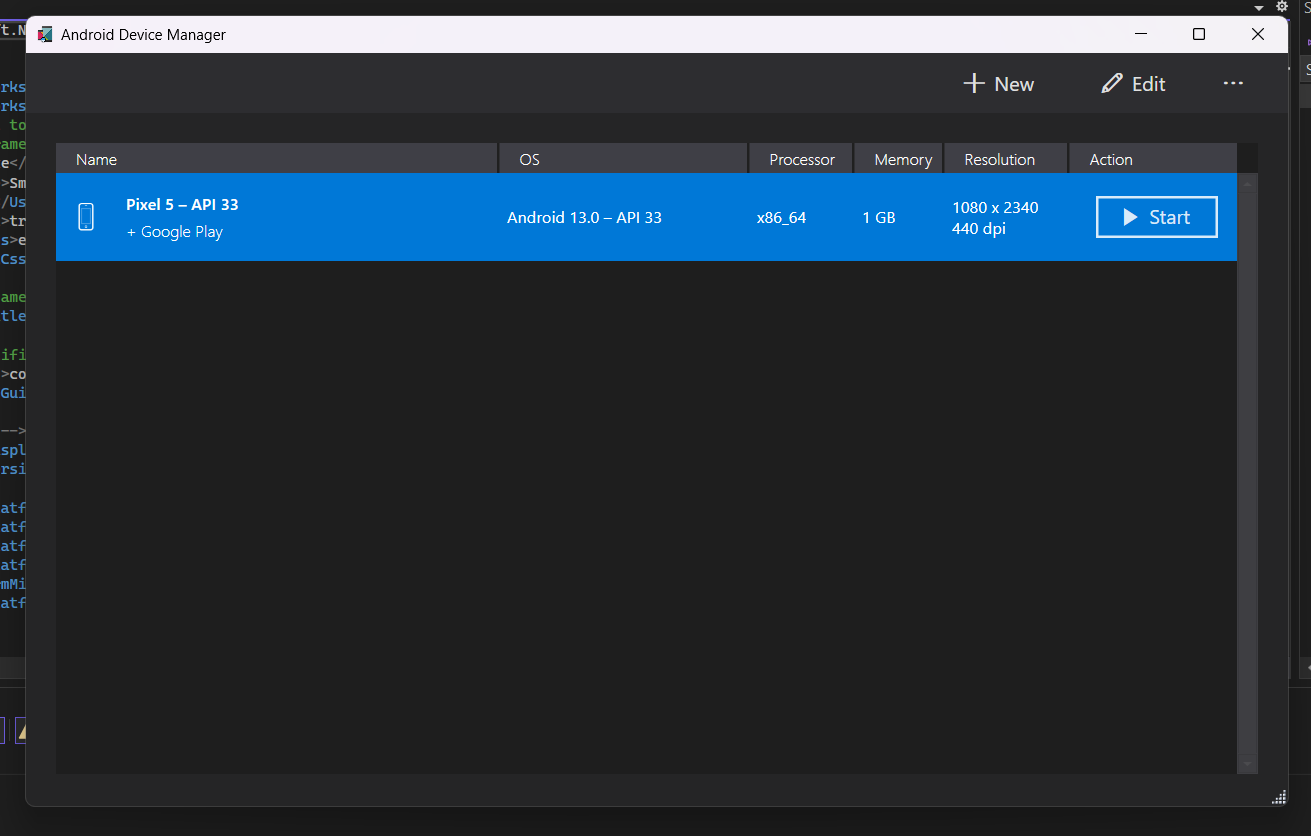
Task: Sort devices by Processor column header
Action: click(x=802, y=159)
